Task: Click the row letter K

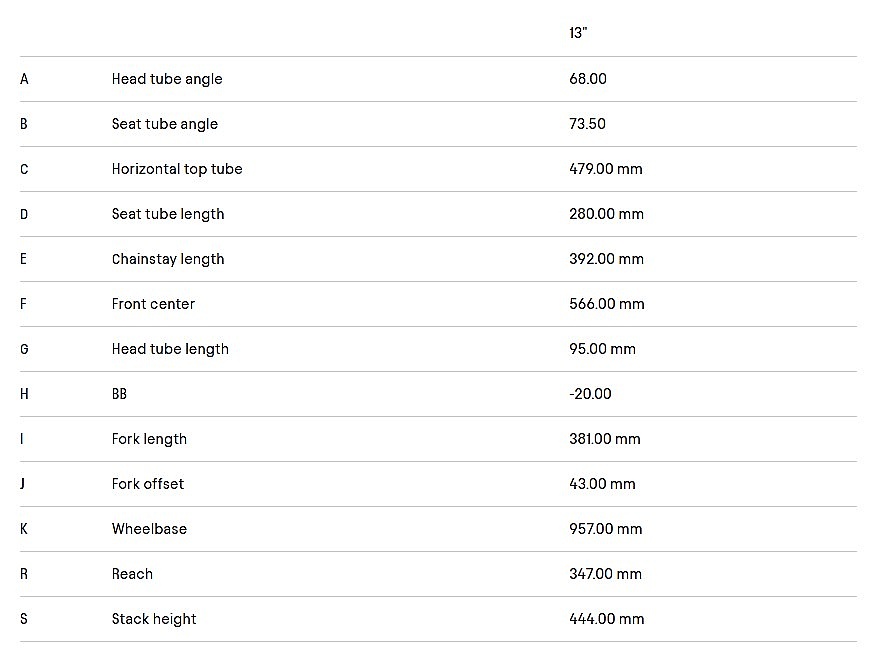Action: tap(24, 529)
